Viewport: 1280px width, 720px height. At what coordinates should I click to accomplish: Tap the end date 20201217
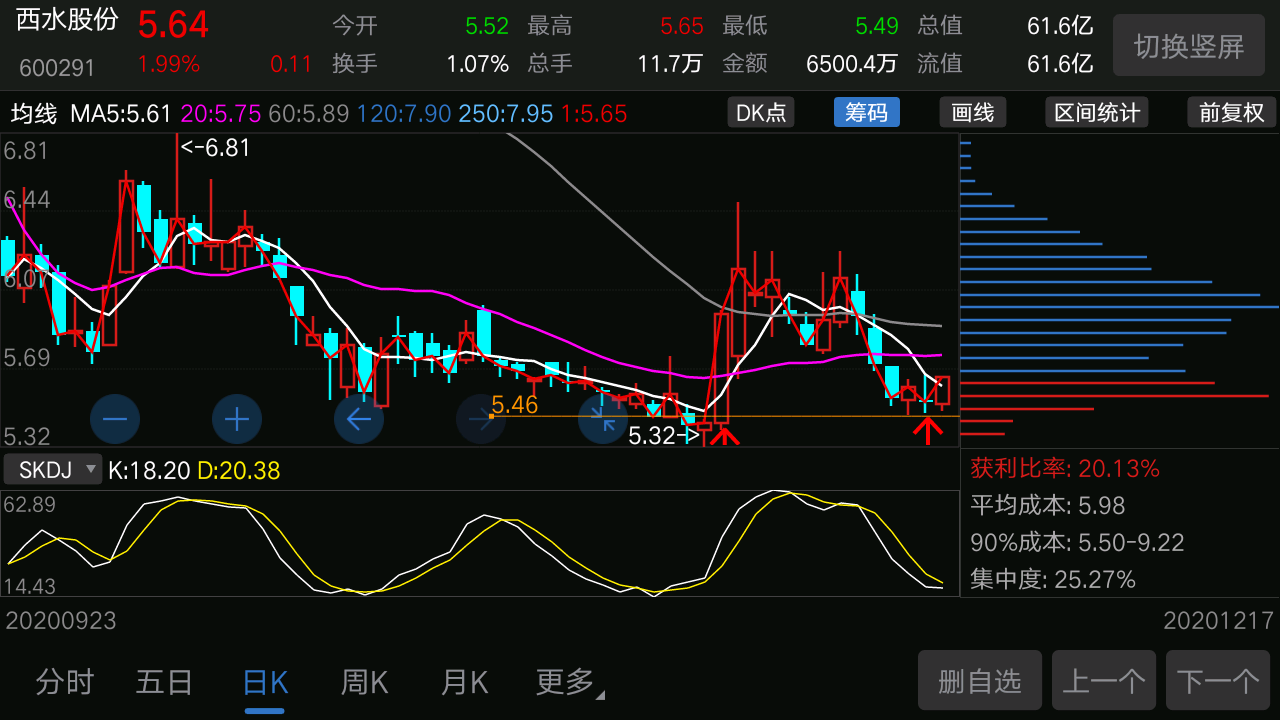1219,621
